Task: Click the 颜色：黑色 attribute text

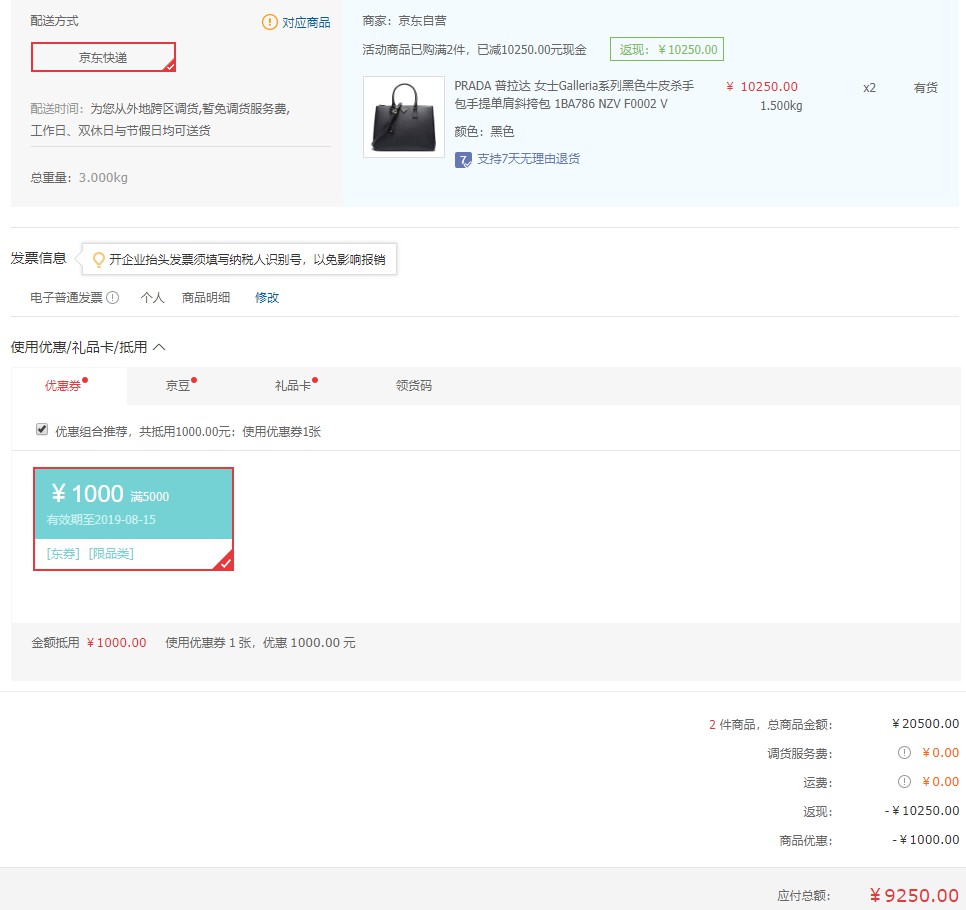Action: 484,131
